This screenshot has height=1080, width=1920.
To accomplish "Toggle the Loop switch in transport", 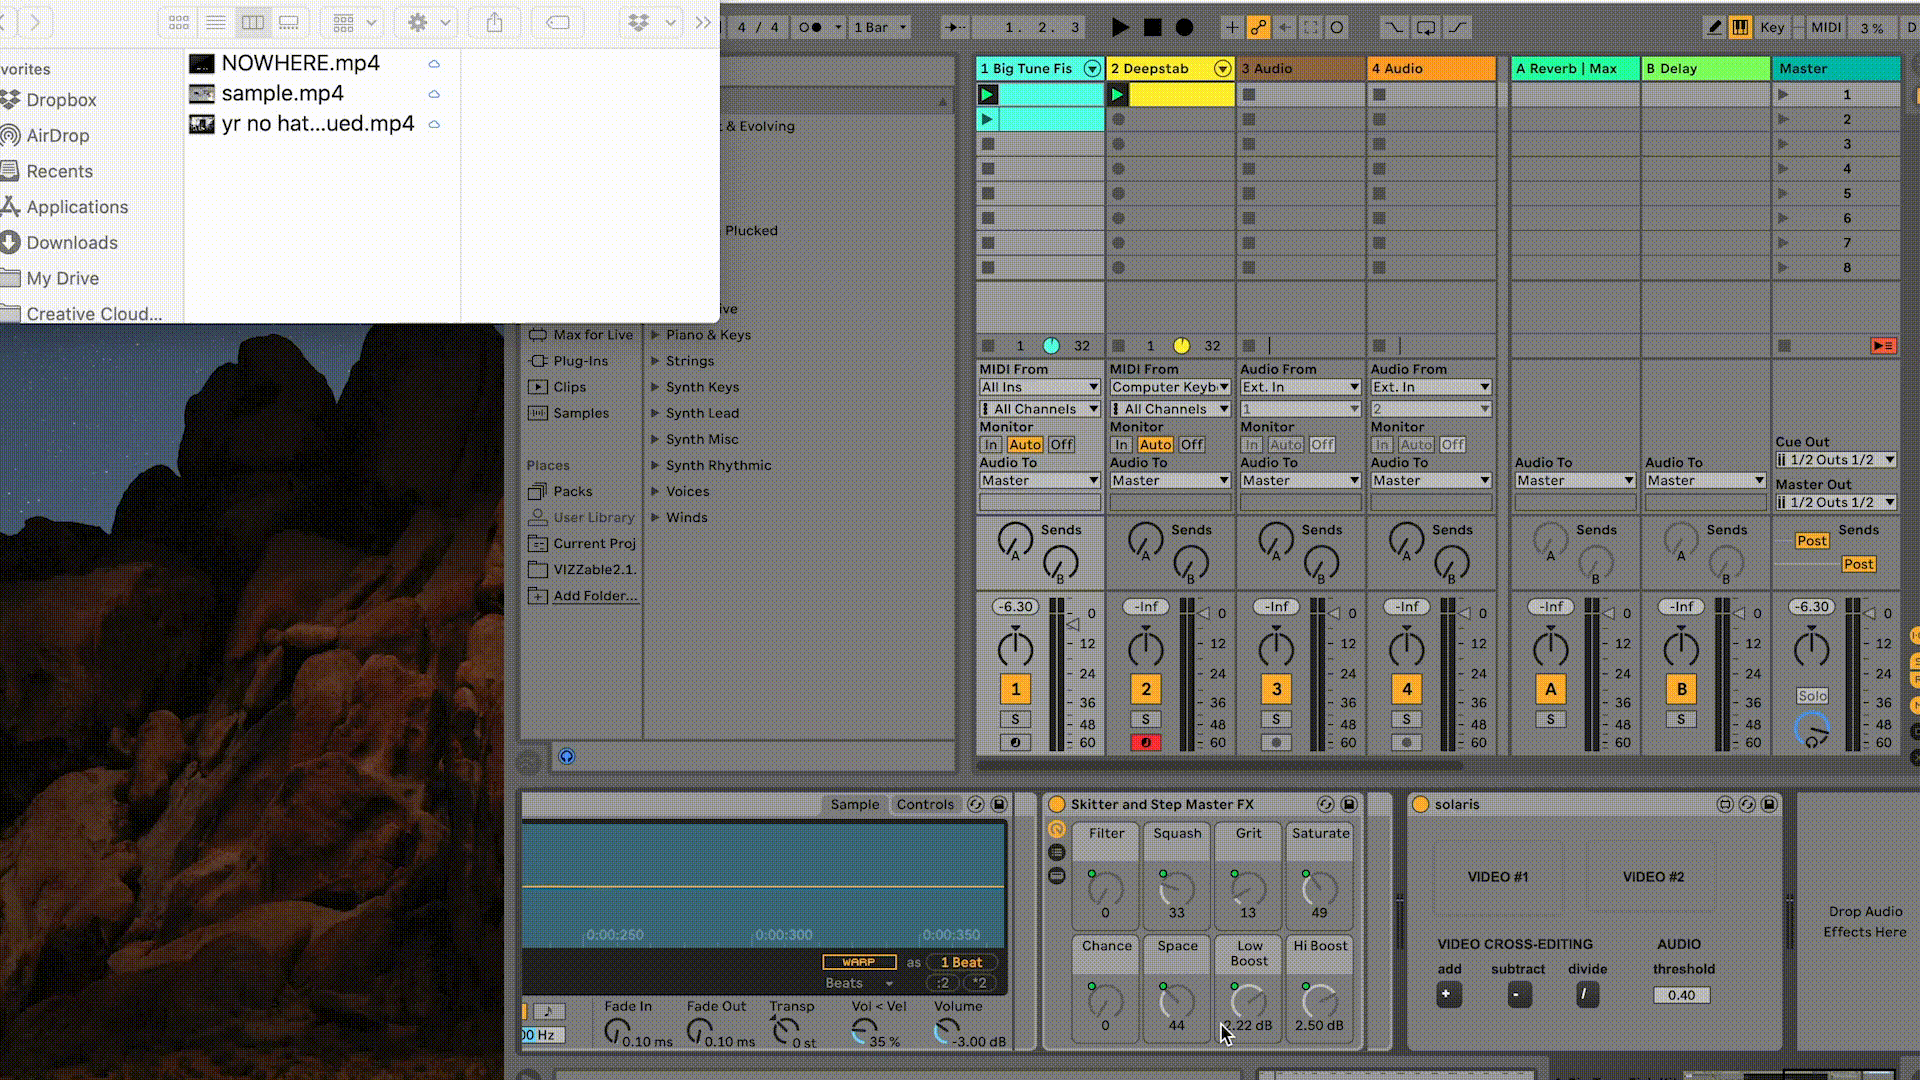I will point(1425,27).
